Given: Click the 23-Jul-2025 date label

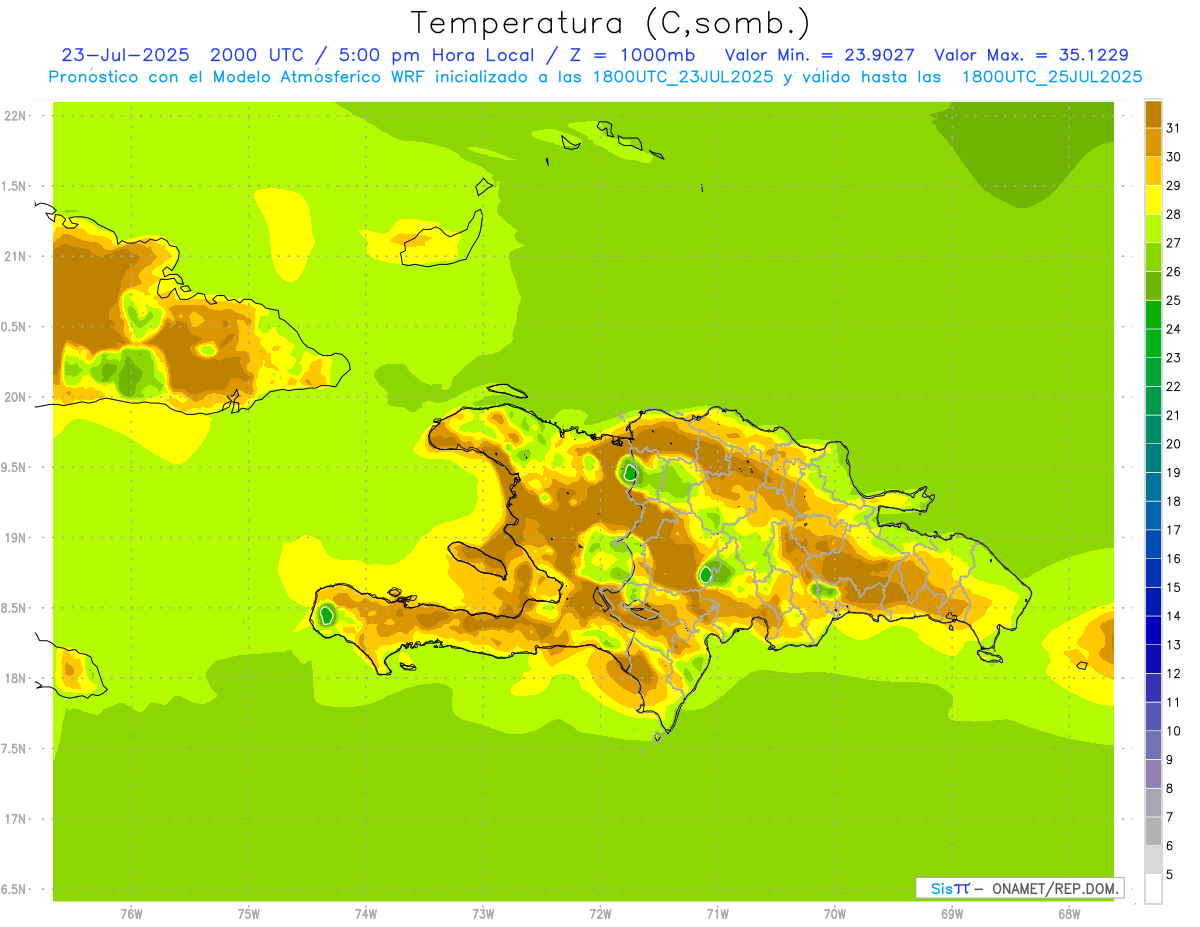Looking at the screenshot, I should point(125,55).
